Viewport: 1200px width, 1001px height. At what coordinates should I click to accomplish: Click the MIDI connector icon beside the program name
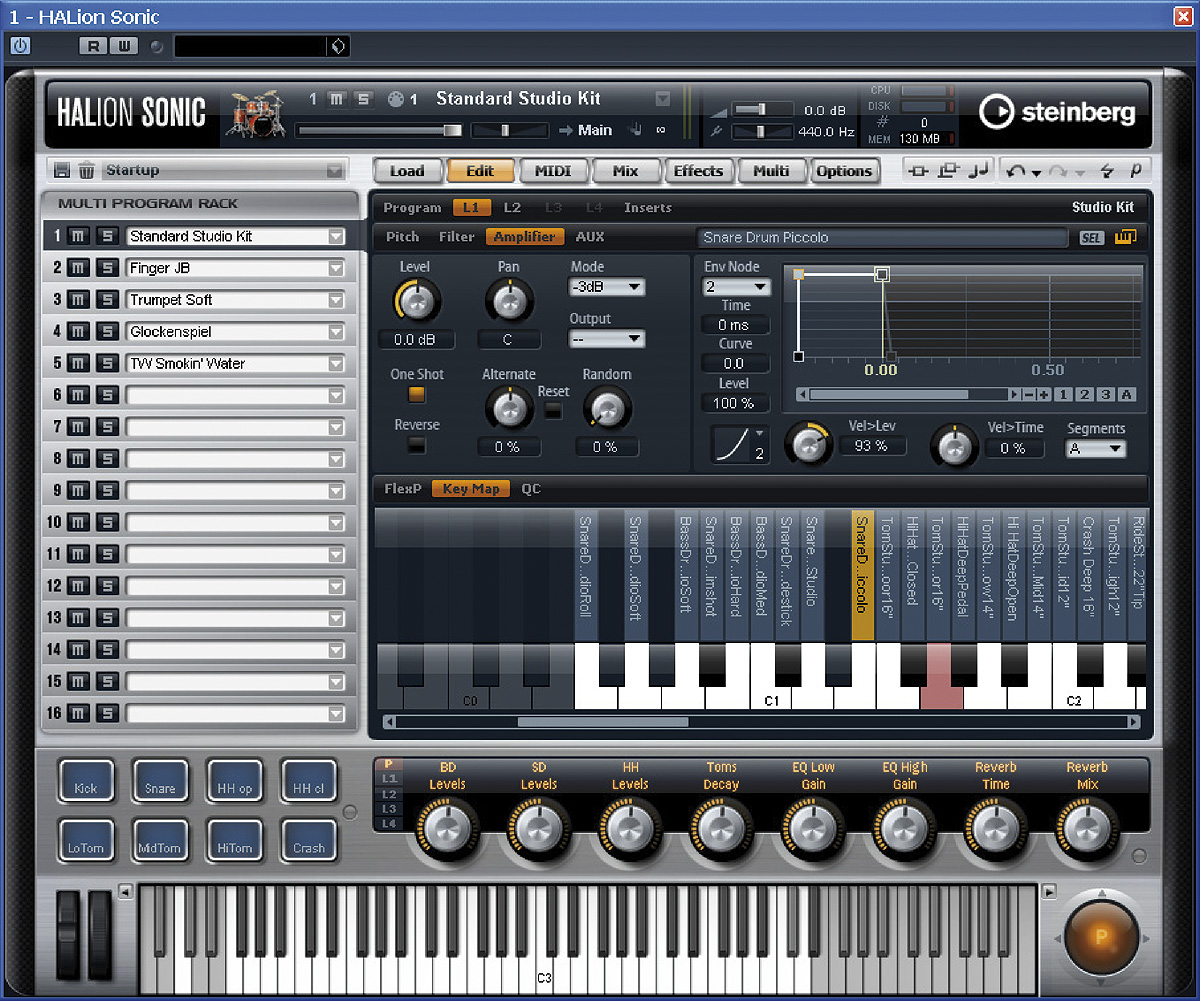coord(396,99)
